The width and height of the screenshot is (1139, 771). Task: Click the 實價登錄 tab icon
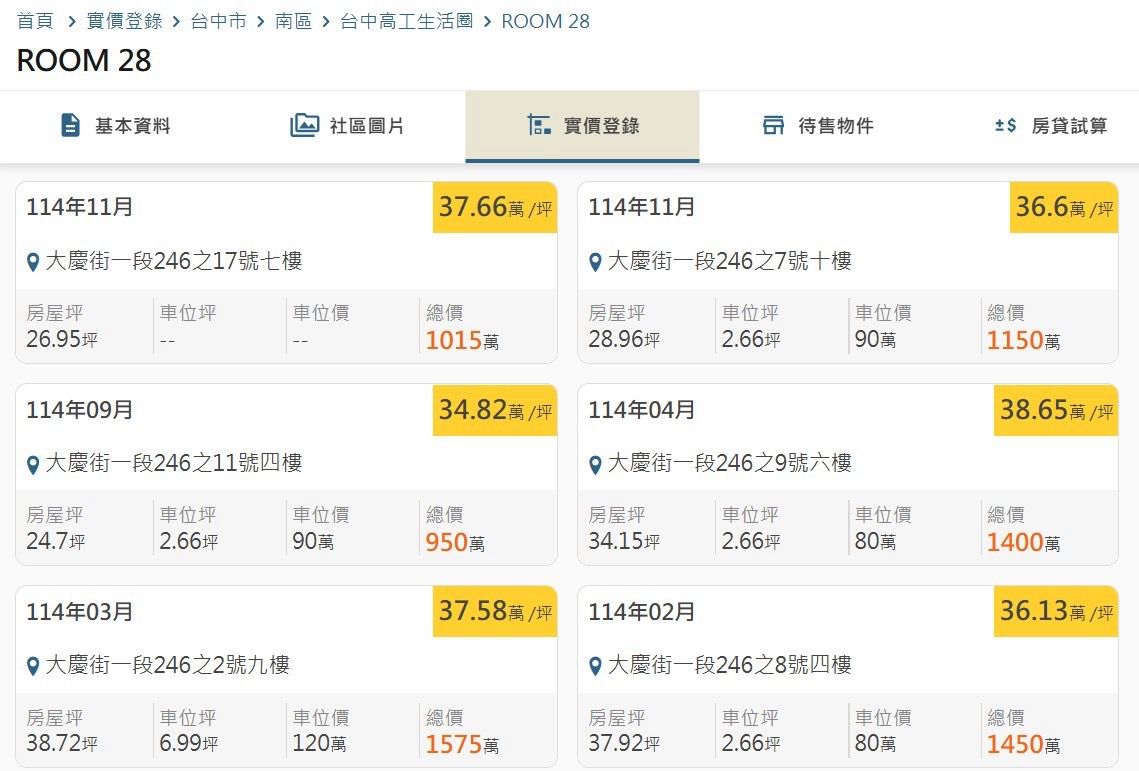(x=539, y=126)
